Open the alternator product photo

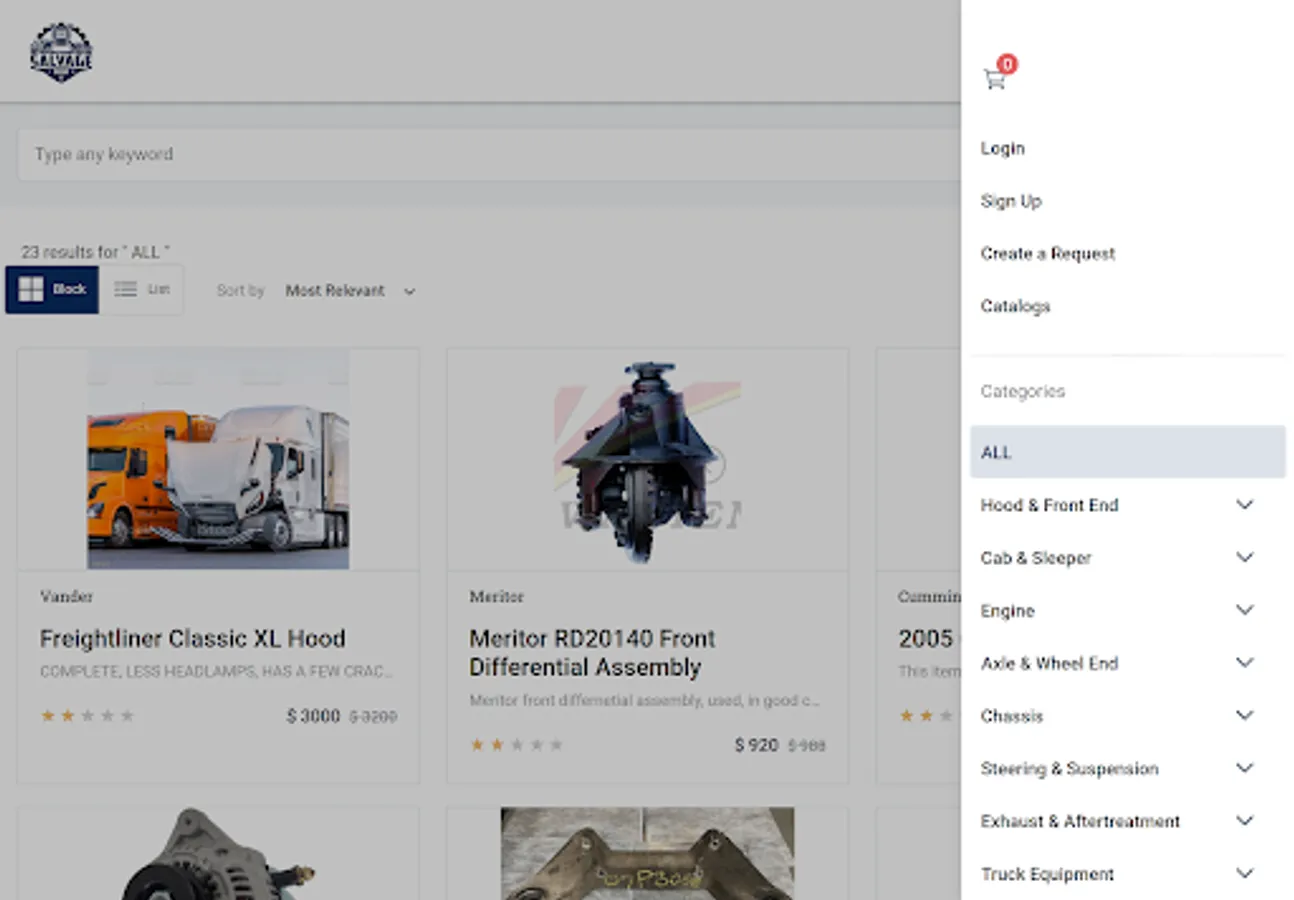[x=218, y=854]
